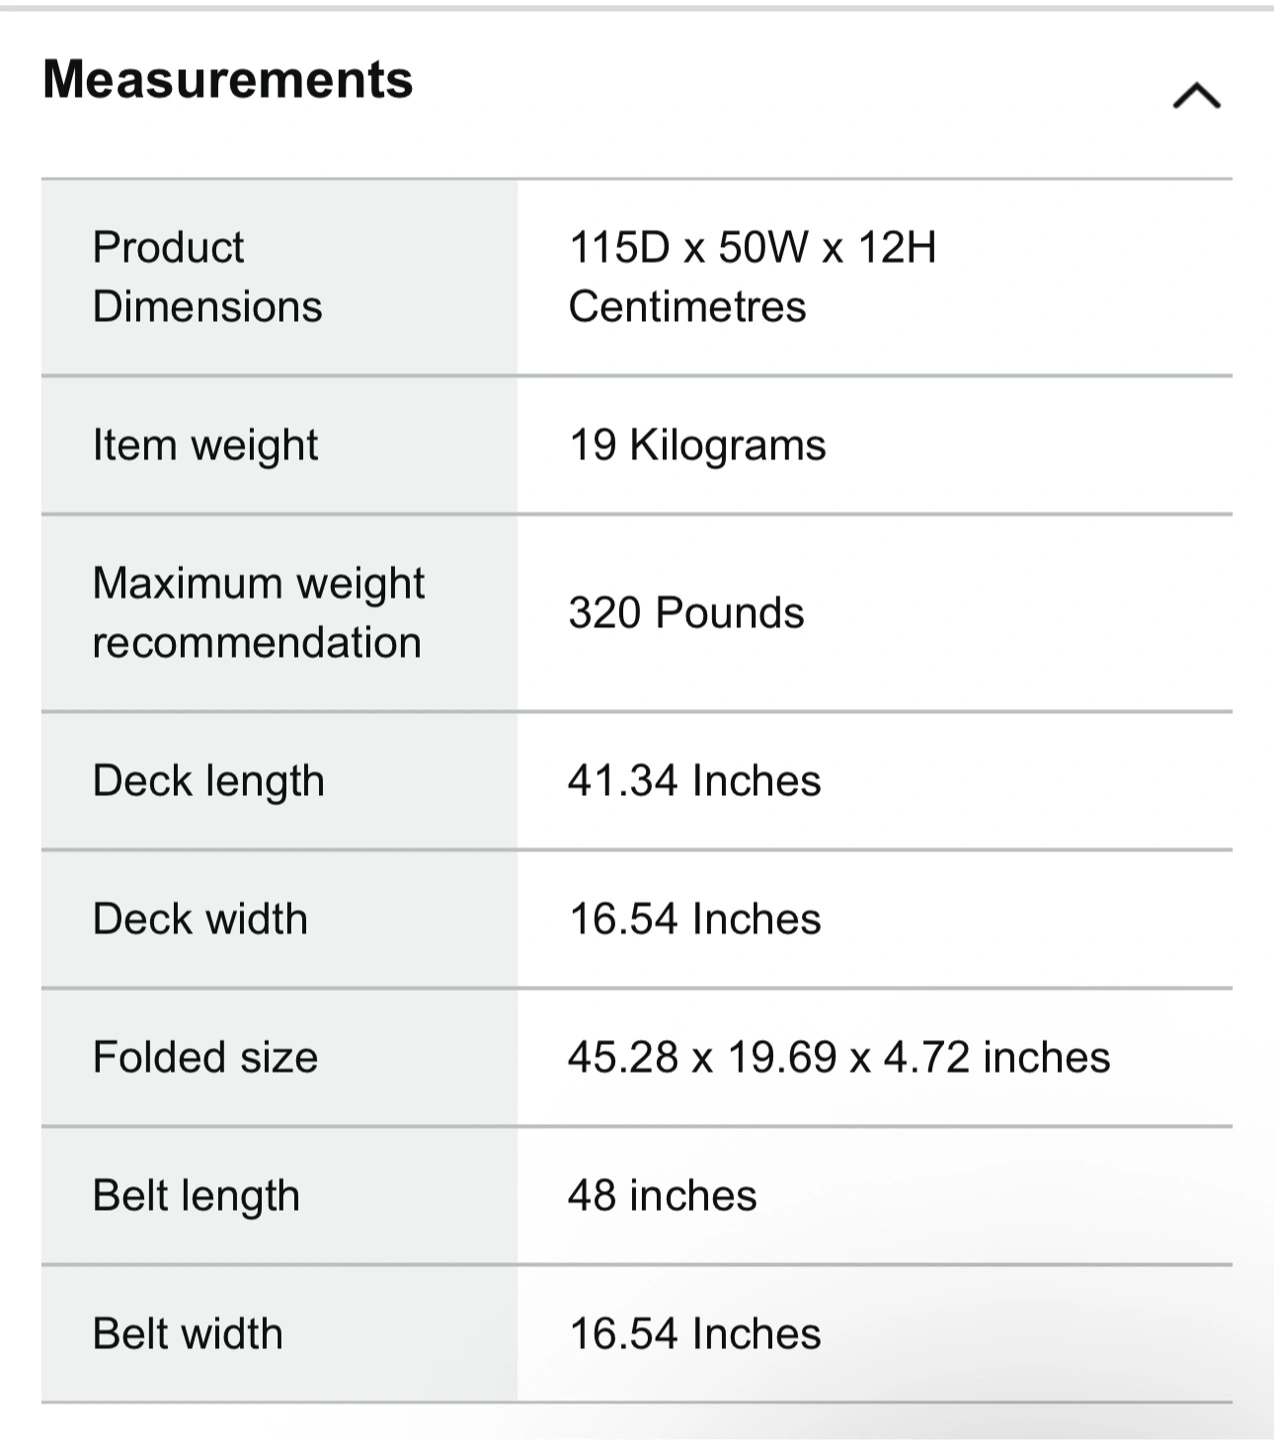Click the word recommendation in weight row
The width and height of the screenshot is (1274, 1440).
click(x=257, y=643)
